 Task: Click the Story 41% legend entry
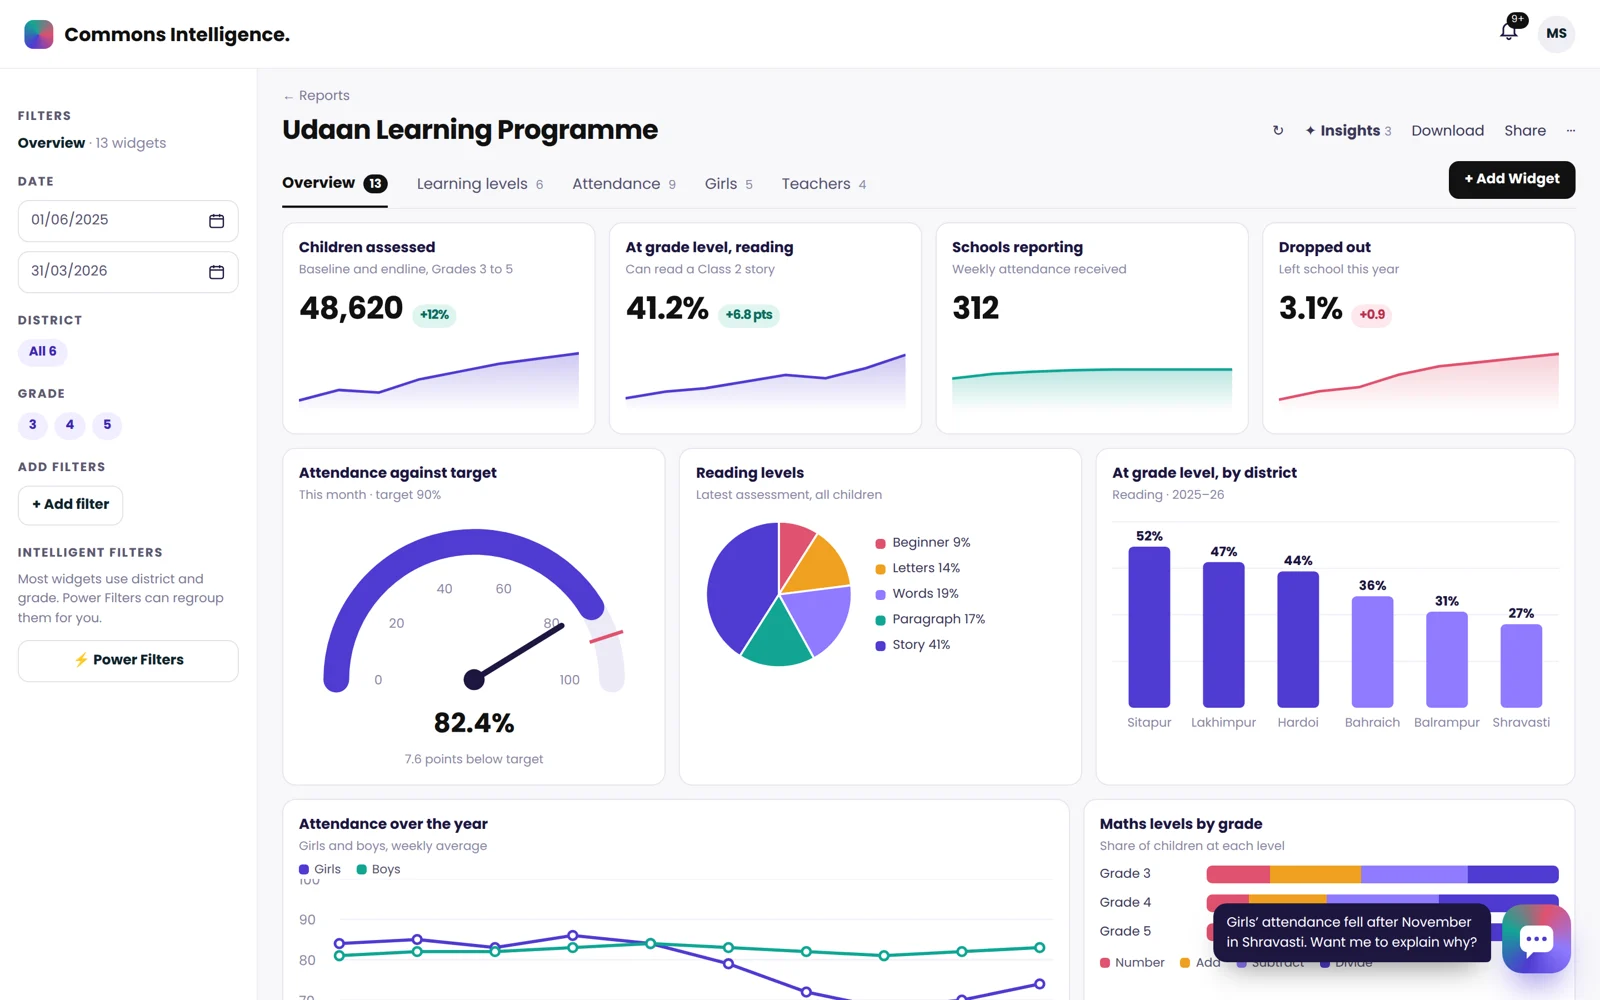pos(913,645)
